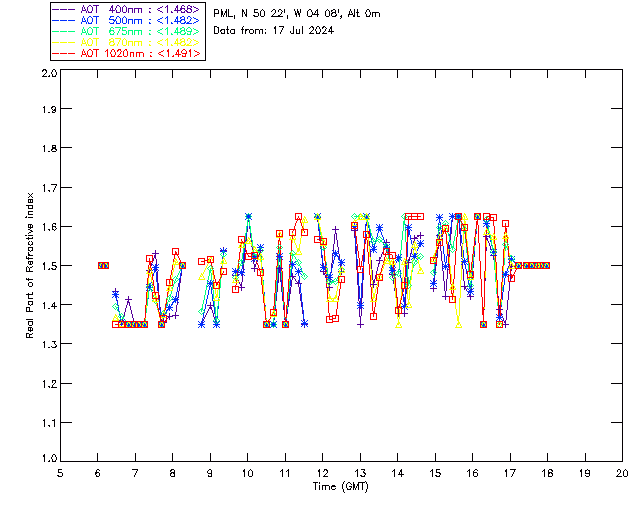This screenshot has width=640, height=512.
Task: Click the x-axis label 18
Action: click(x=547, y=473)
